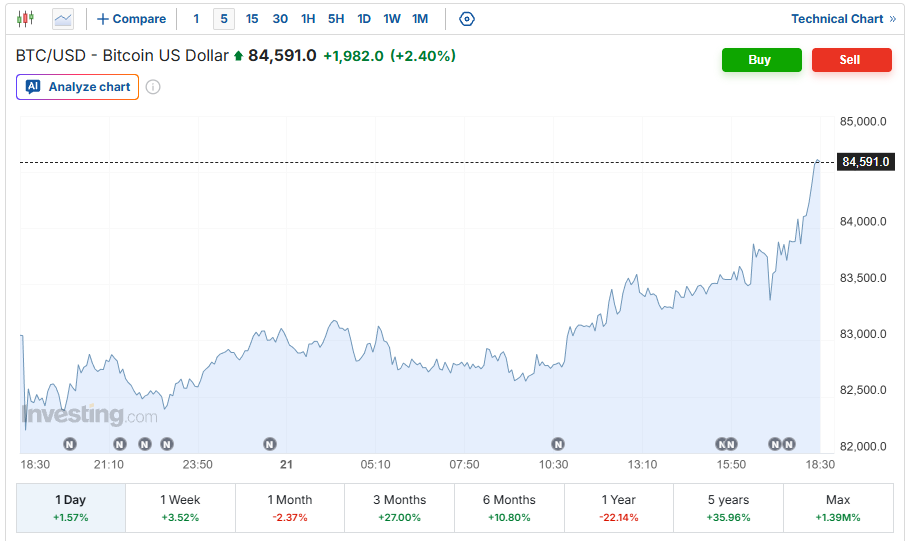This screenshot has height=541, width=911.
Task: Add a comparison with Compare button
Action: (131, 19)
